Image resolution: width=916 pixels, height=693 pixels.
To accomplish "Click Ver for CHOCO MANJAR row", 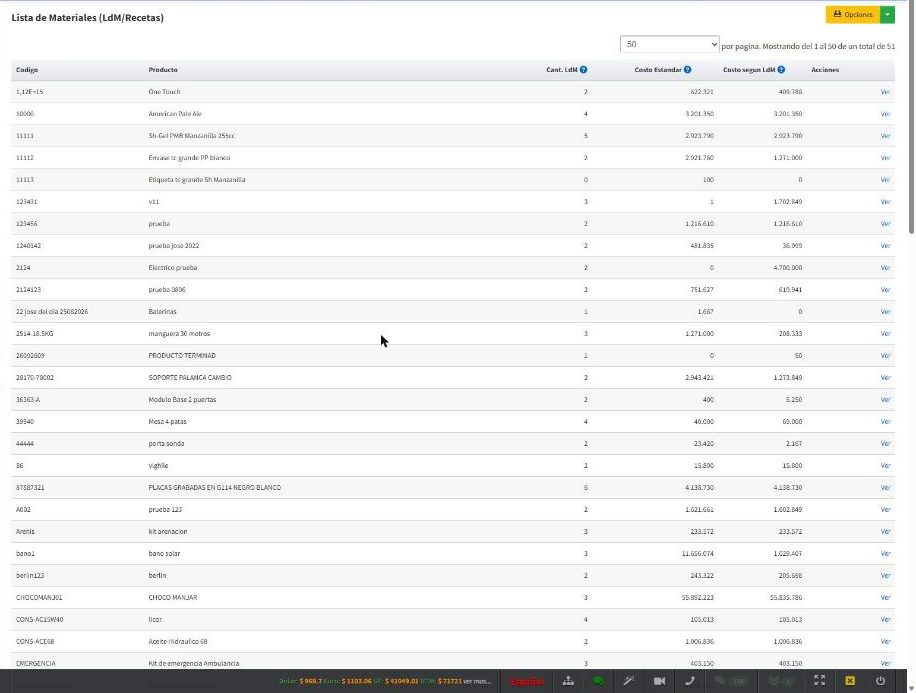I will [x=885, y=598].
